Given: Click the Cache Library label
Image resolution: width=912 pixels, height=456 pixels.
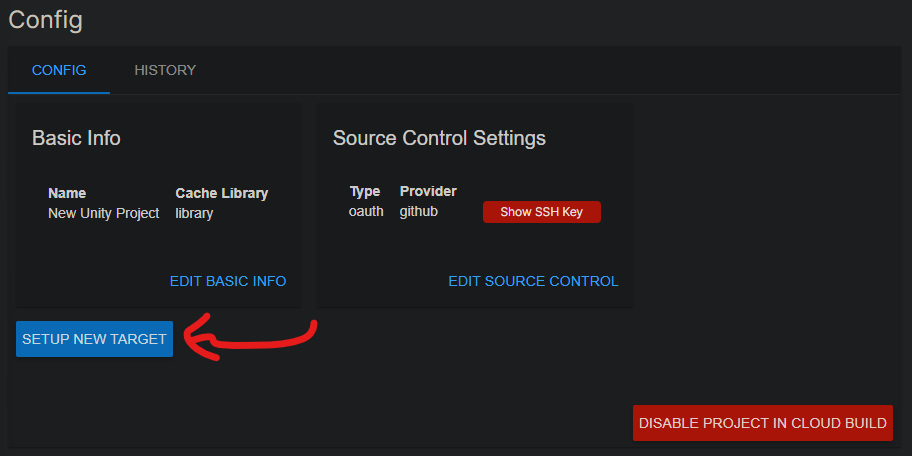Looking at the screenshot, I should click(x=221, y=193).
